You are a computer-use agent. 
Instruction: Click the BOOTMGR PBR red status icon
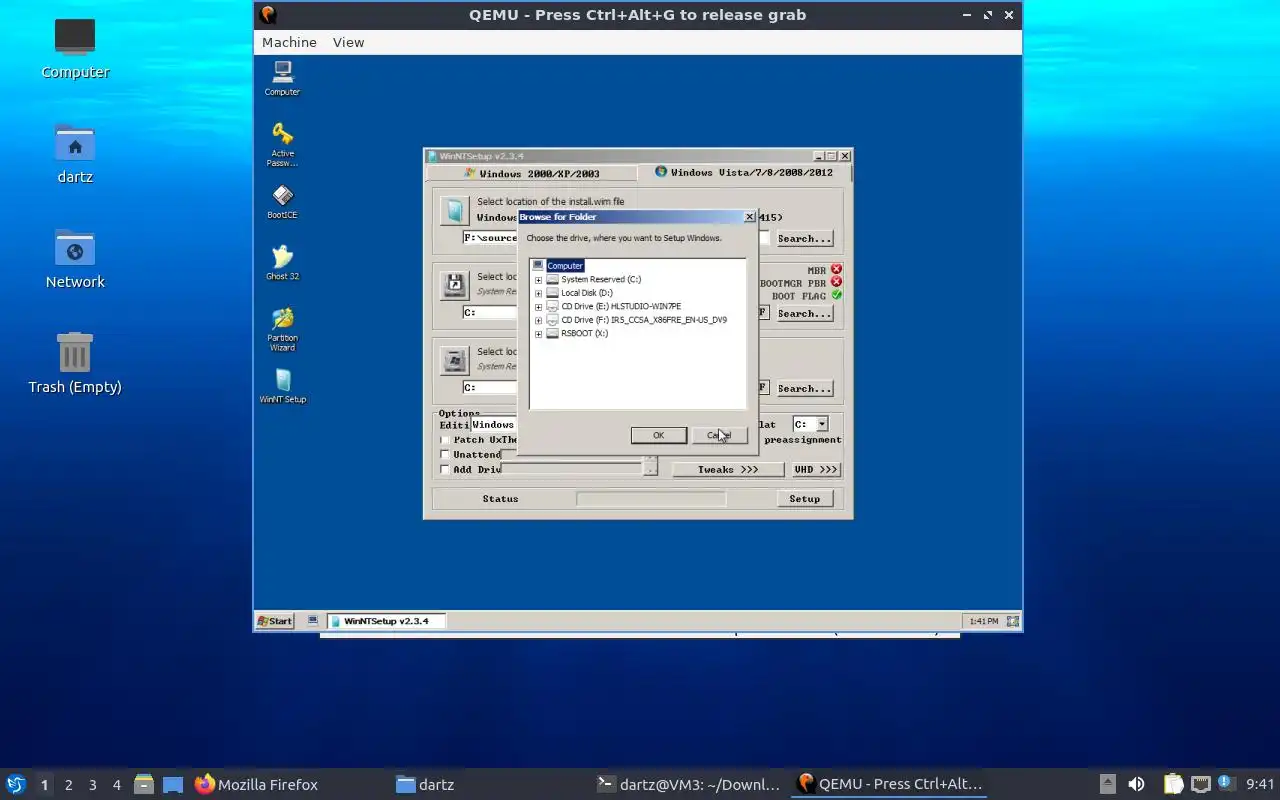pyautogui.click(x=836, y=282)
